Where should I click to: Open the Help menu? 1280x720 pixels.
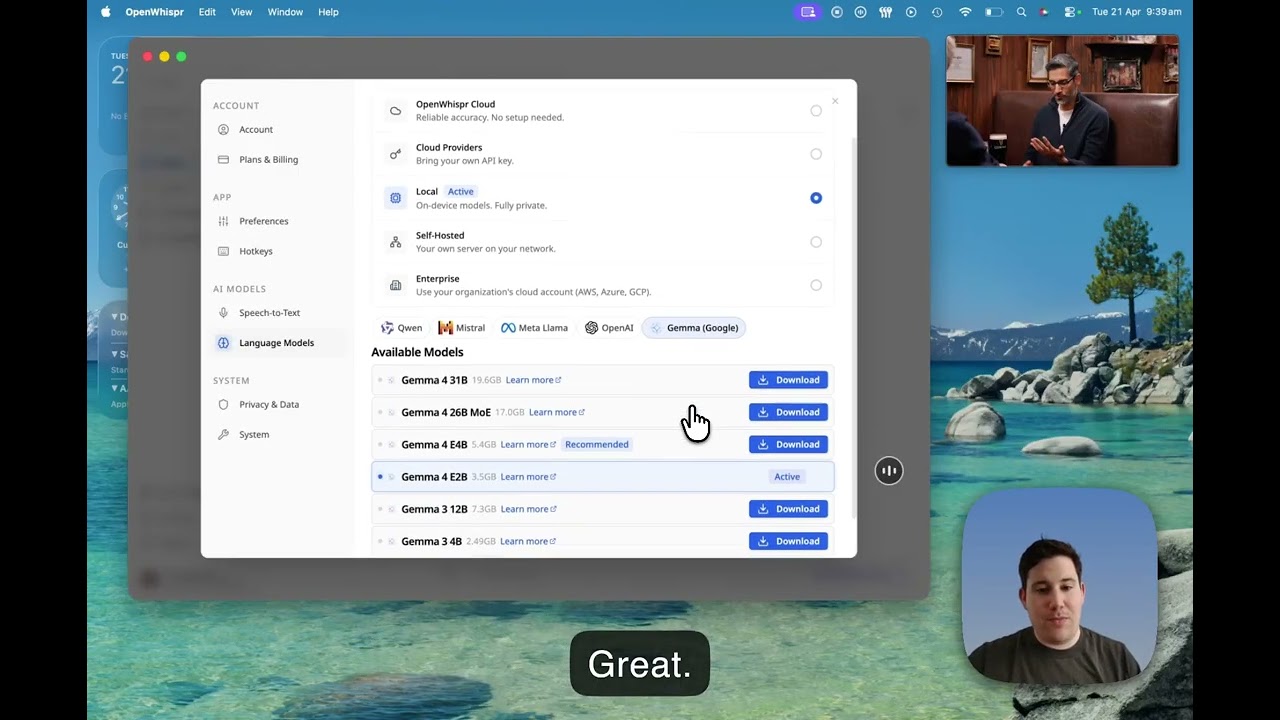328,12
